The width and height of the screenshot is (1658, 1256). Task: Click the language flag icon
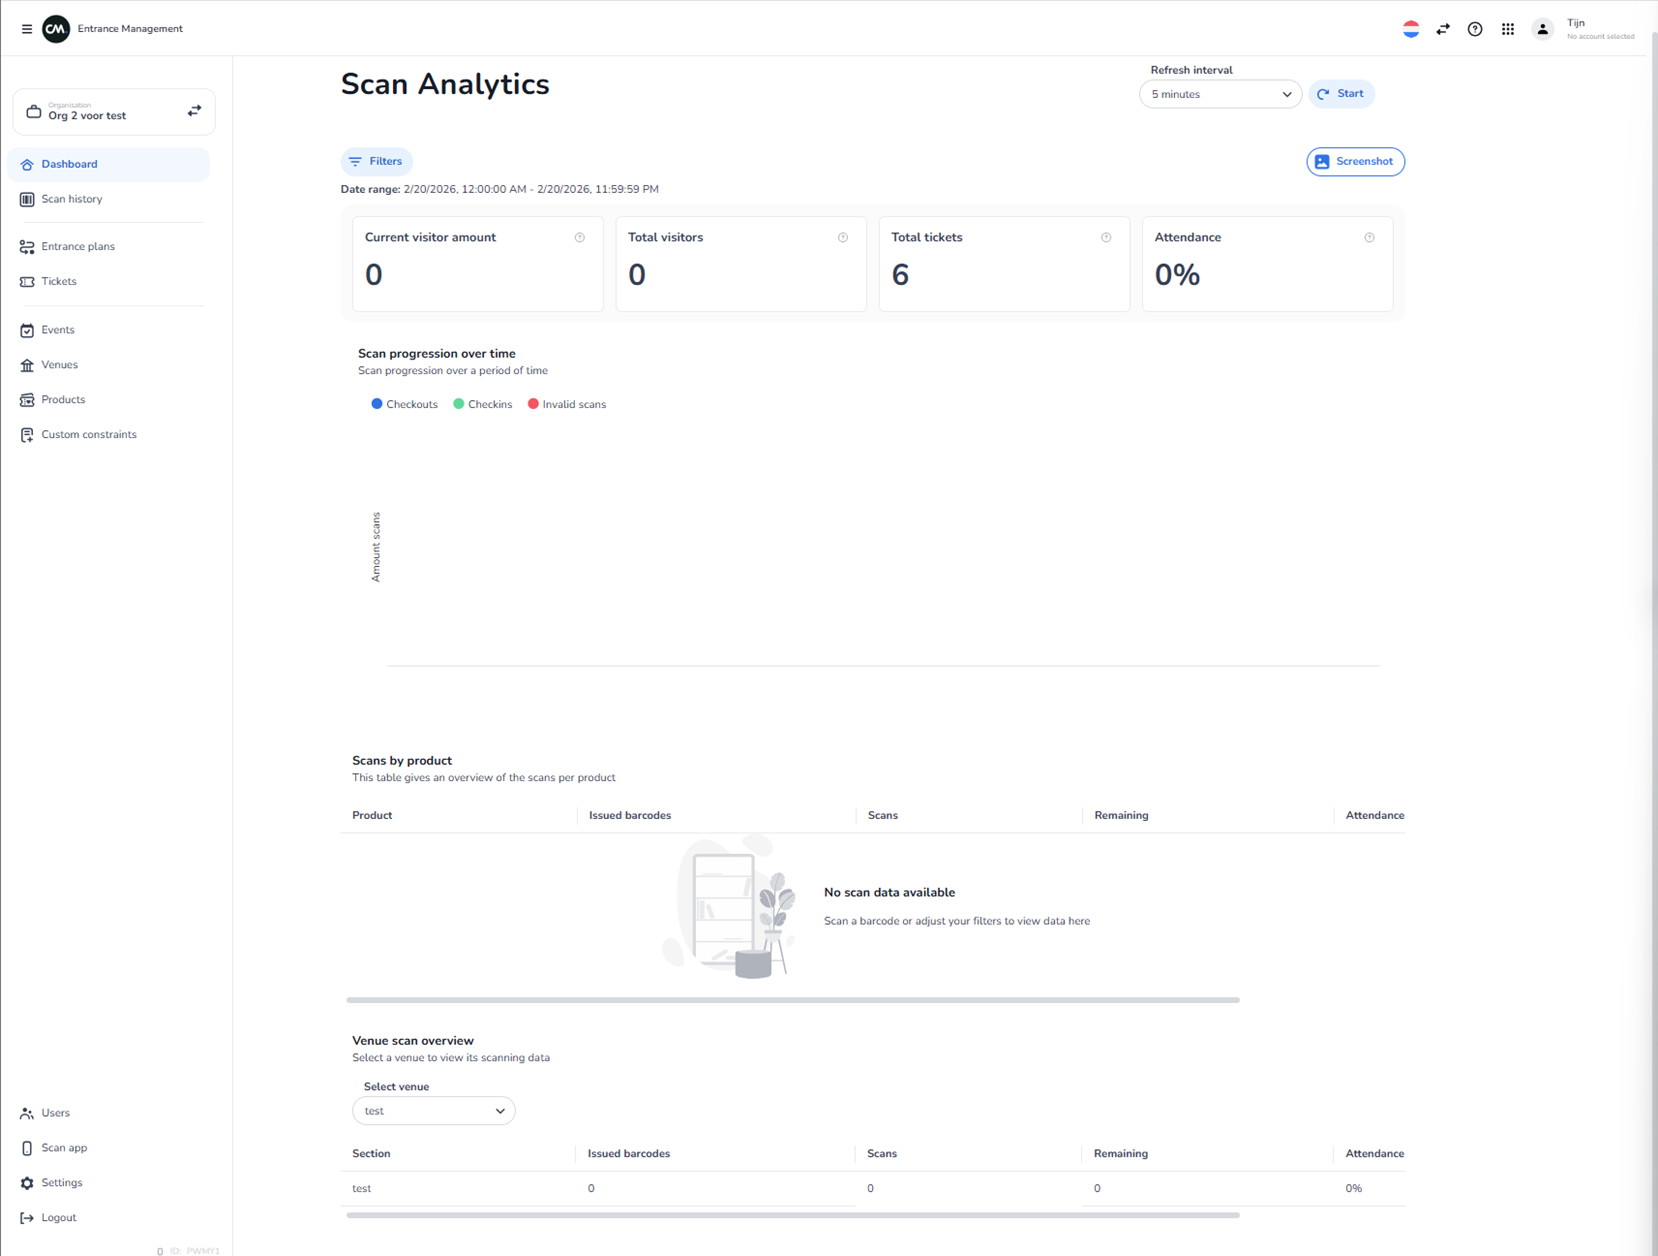(x=1410, y=29)
